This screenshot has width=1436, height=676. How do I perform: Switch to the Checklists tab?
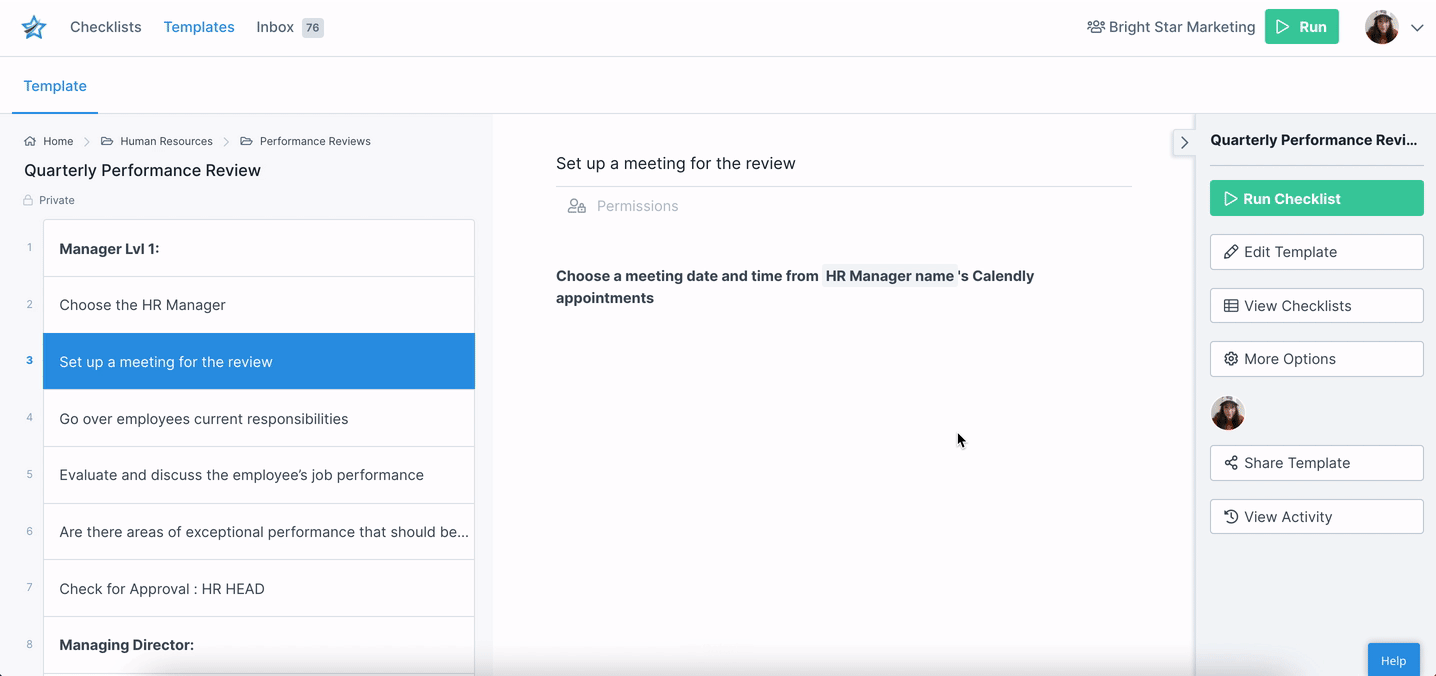[105, 27]
